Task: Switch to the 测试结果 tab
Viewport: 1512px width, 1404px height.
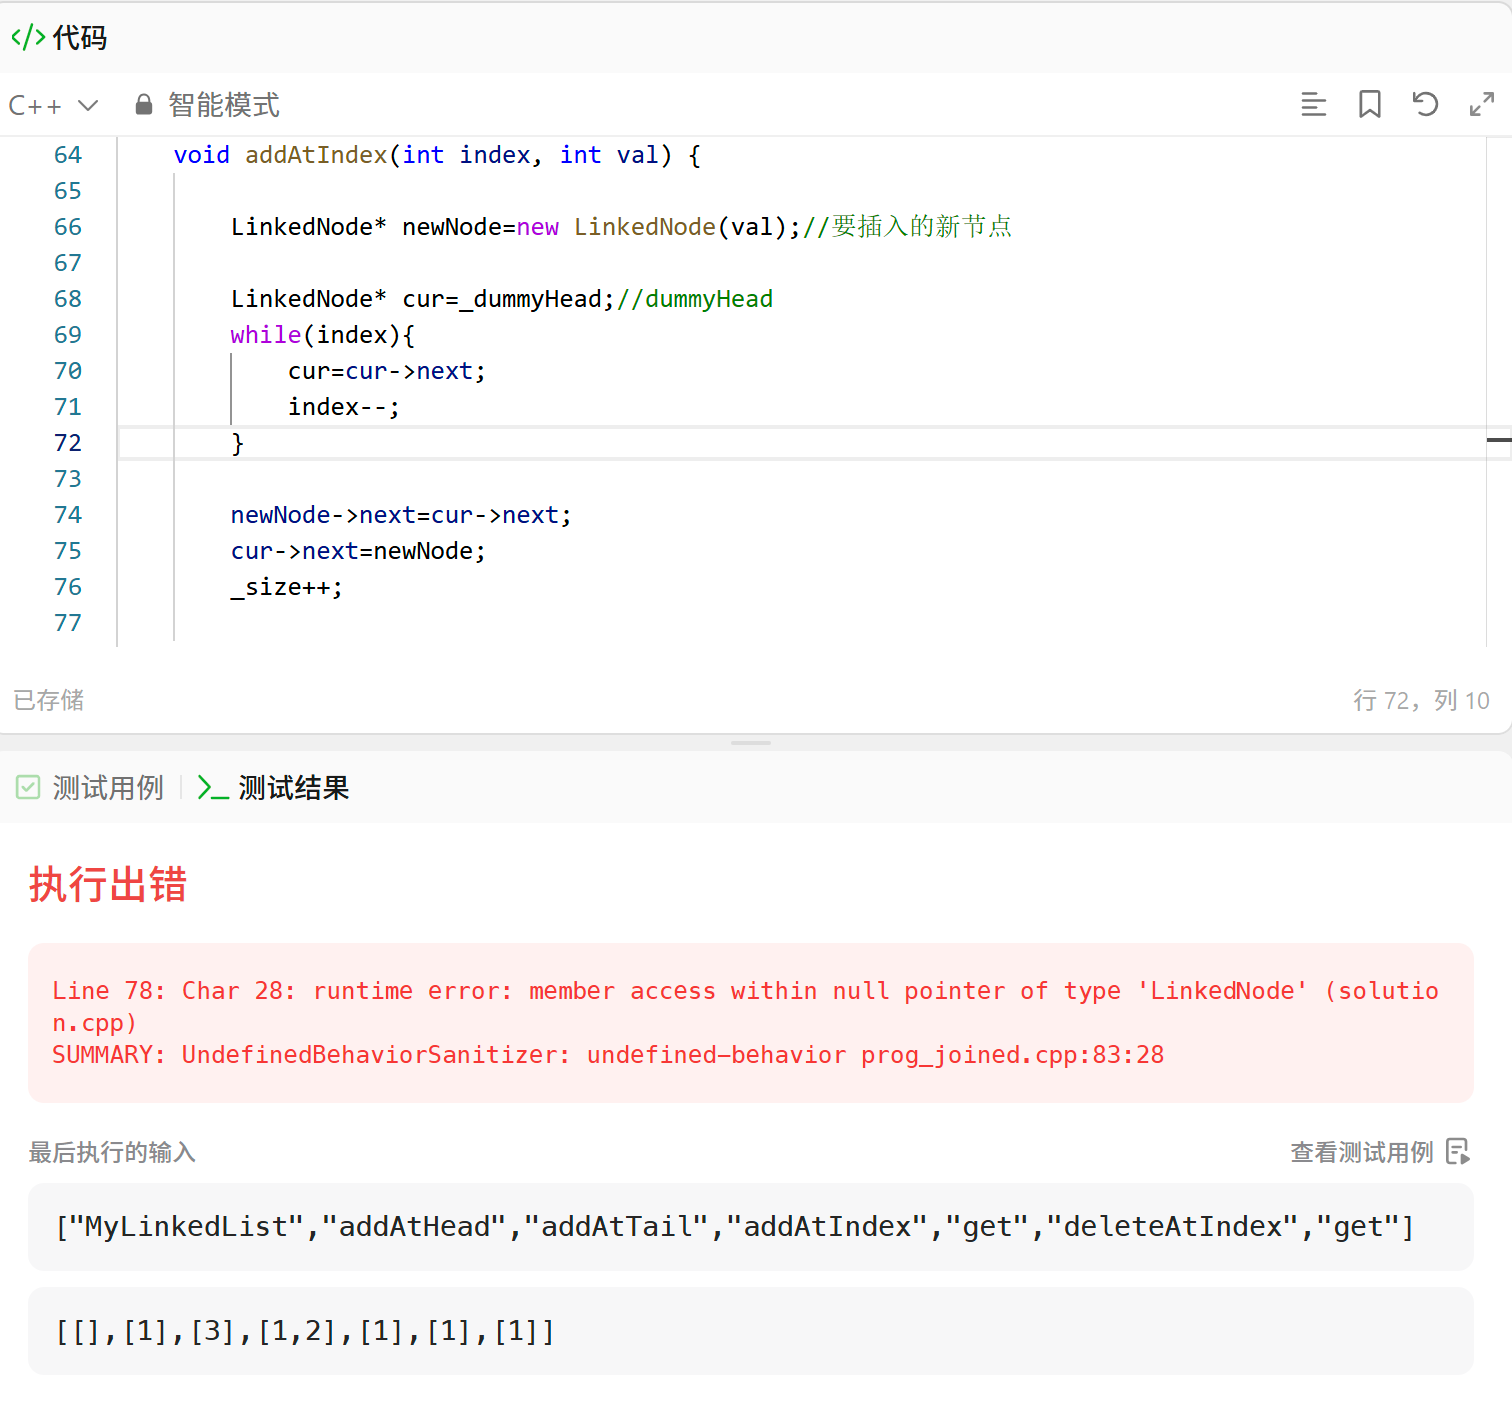Action: point(273,788)
